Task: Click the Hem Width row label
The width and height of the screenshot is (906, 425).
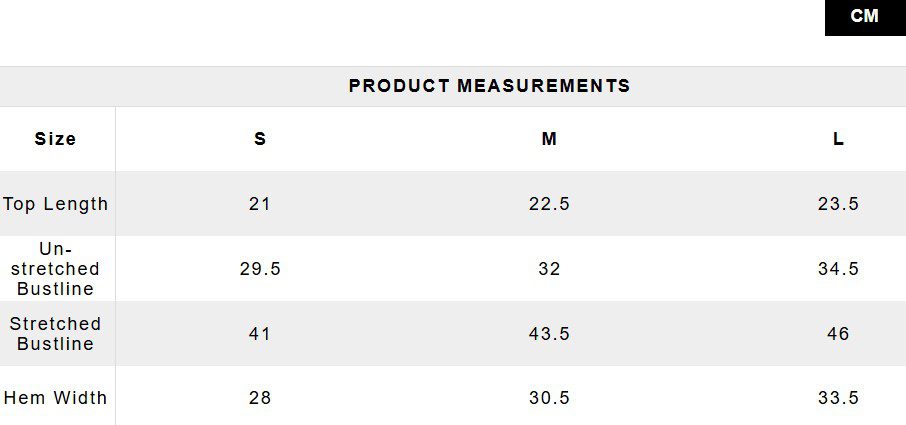Action: pos(55,398)
